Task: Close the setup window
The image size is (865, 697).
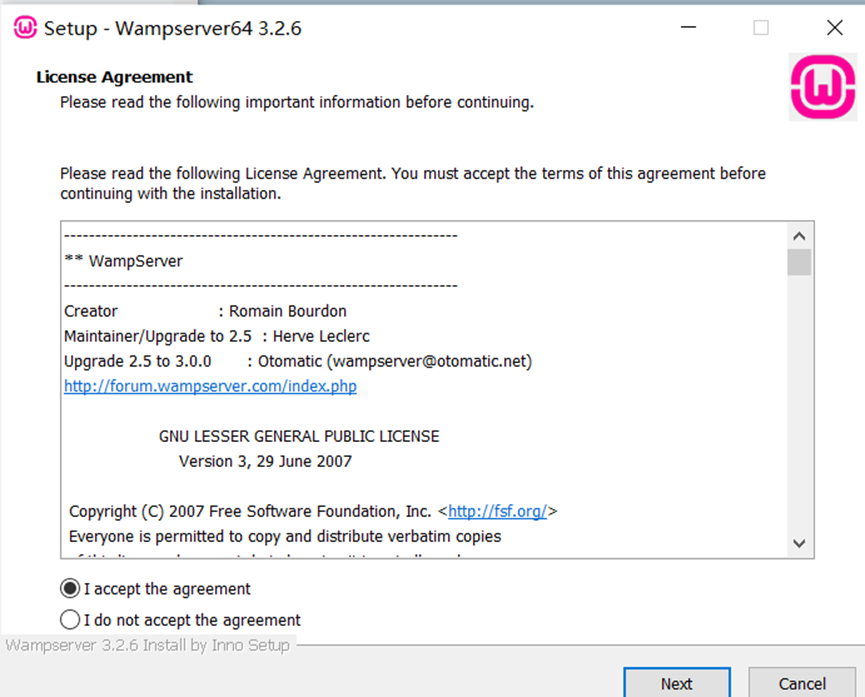Action: tap(835, 27)
